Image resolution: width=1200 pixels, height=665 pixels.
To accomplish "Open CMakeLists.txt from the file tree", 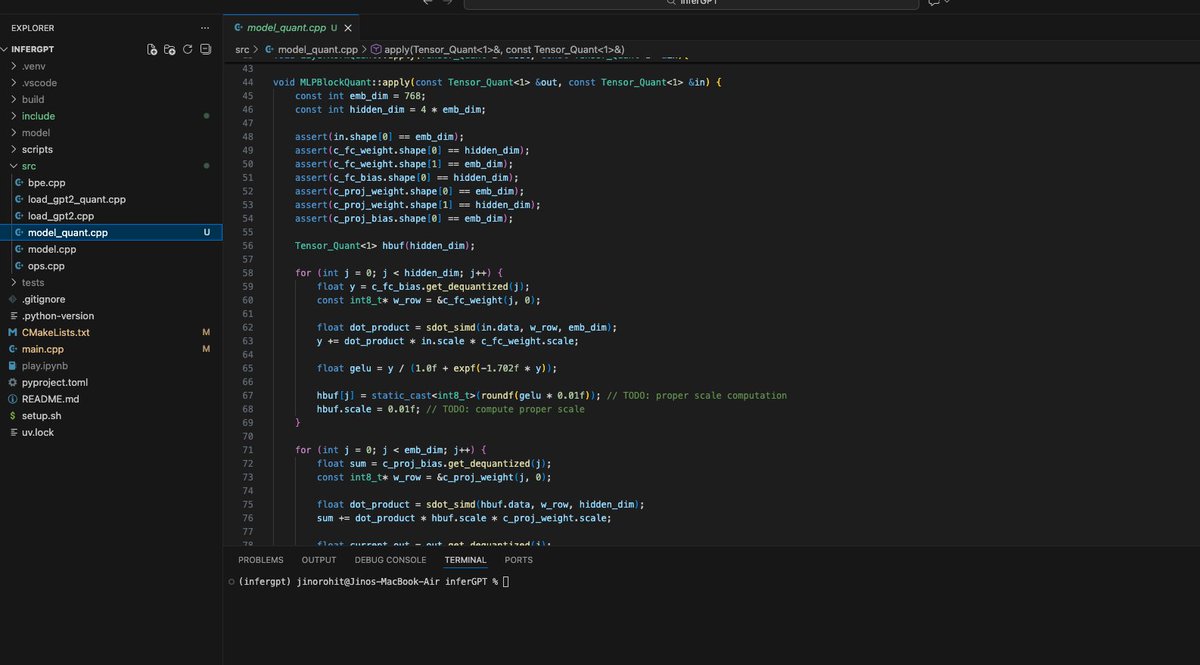I will point(111,332).
